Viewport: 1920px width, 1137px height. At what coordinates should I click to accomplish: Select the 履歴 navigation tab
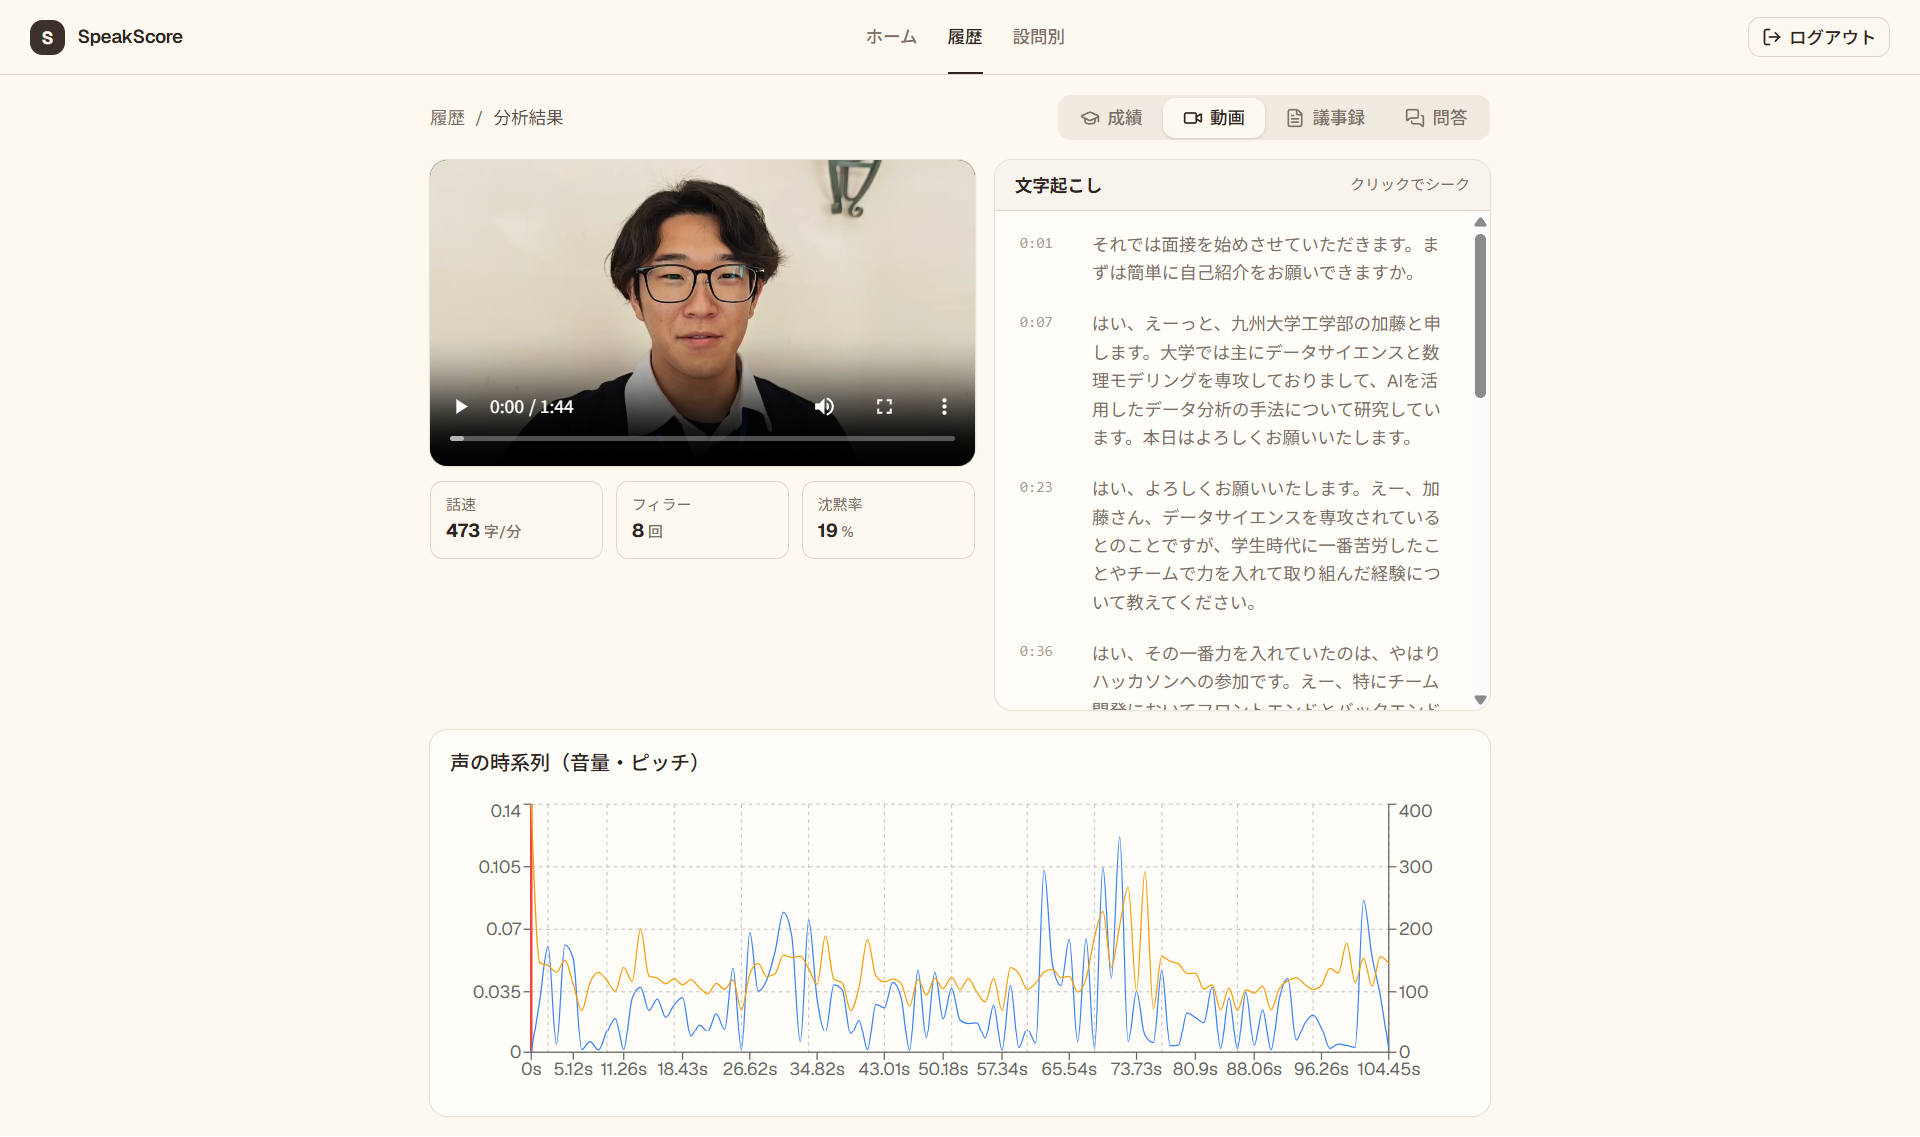pyautogui.click(x=965, y=37)
